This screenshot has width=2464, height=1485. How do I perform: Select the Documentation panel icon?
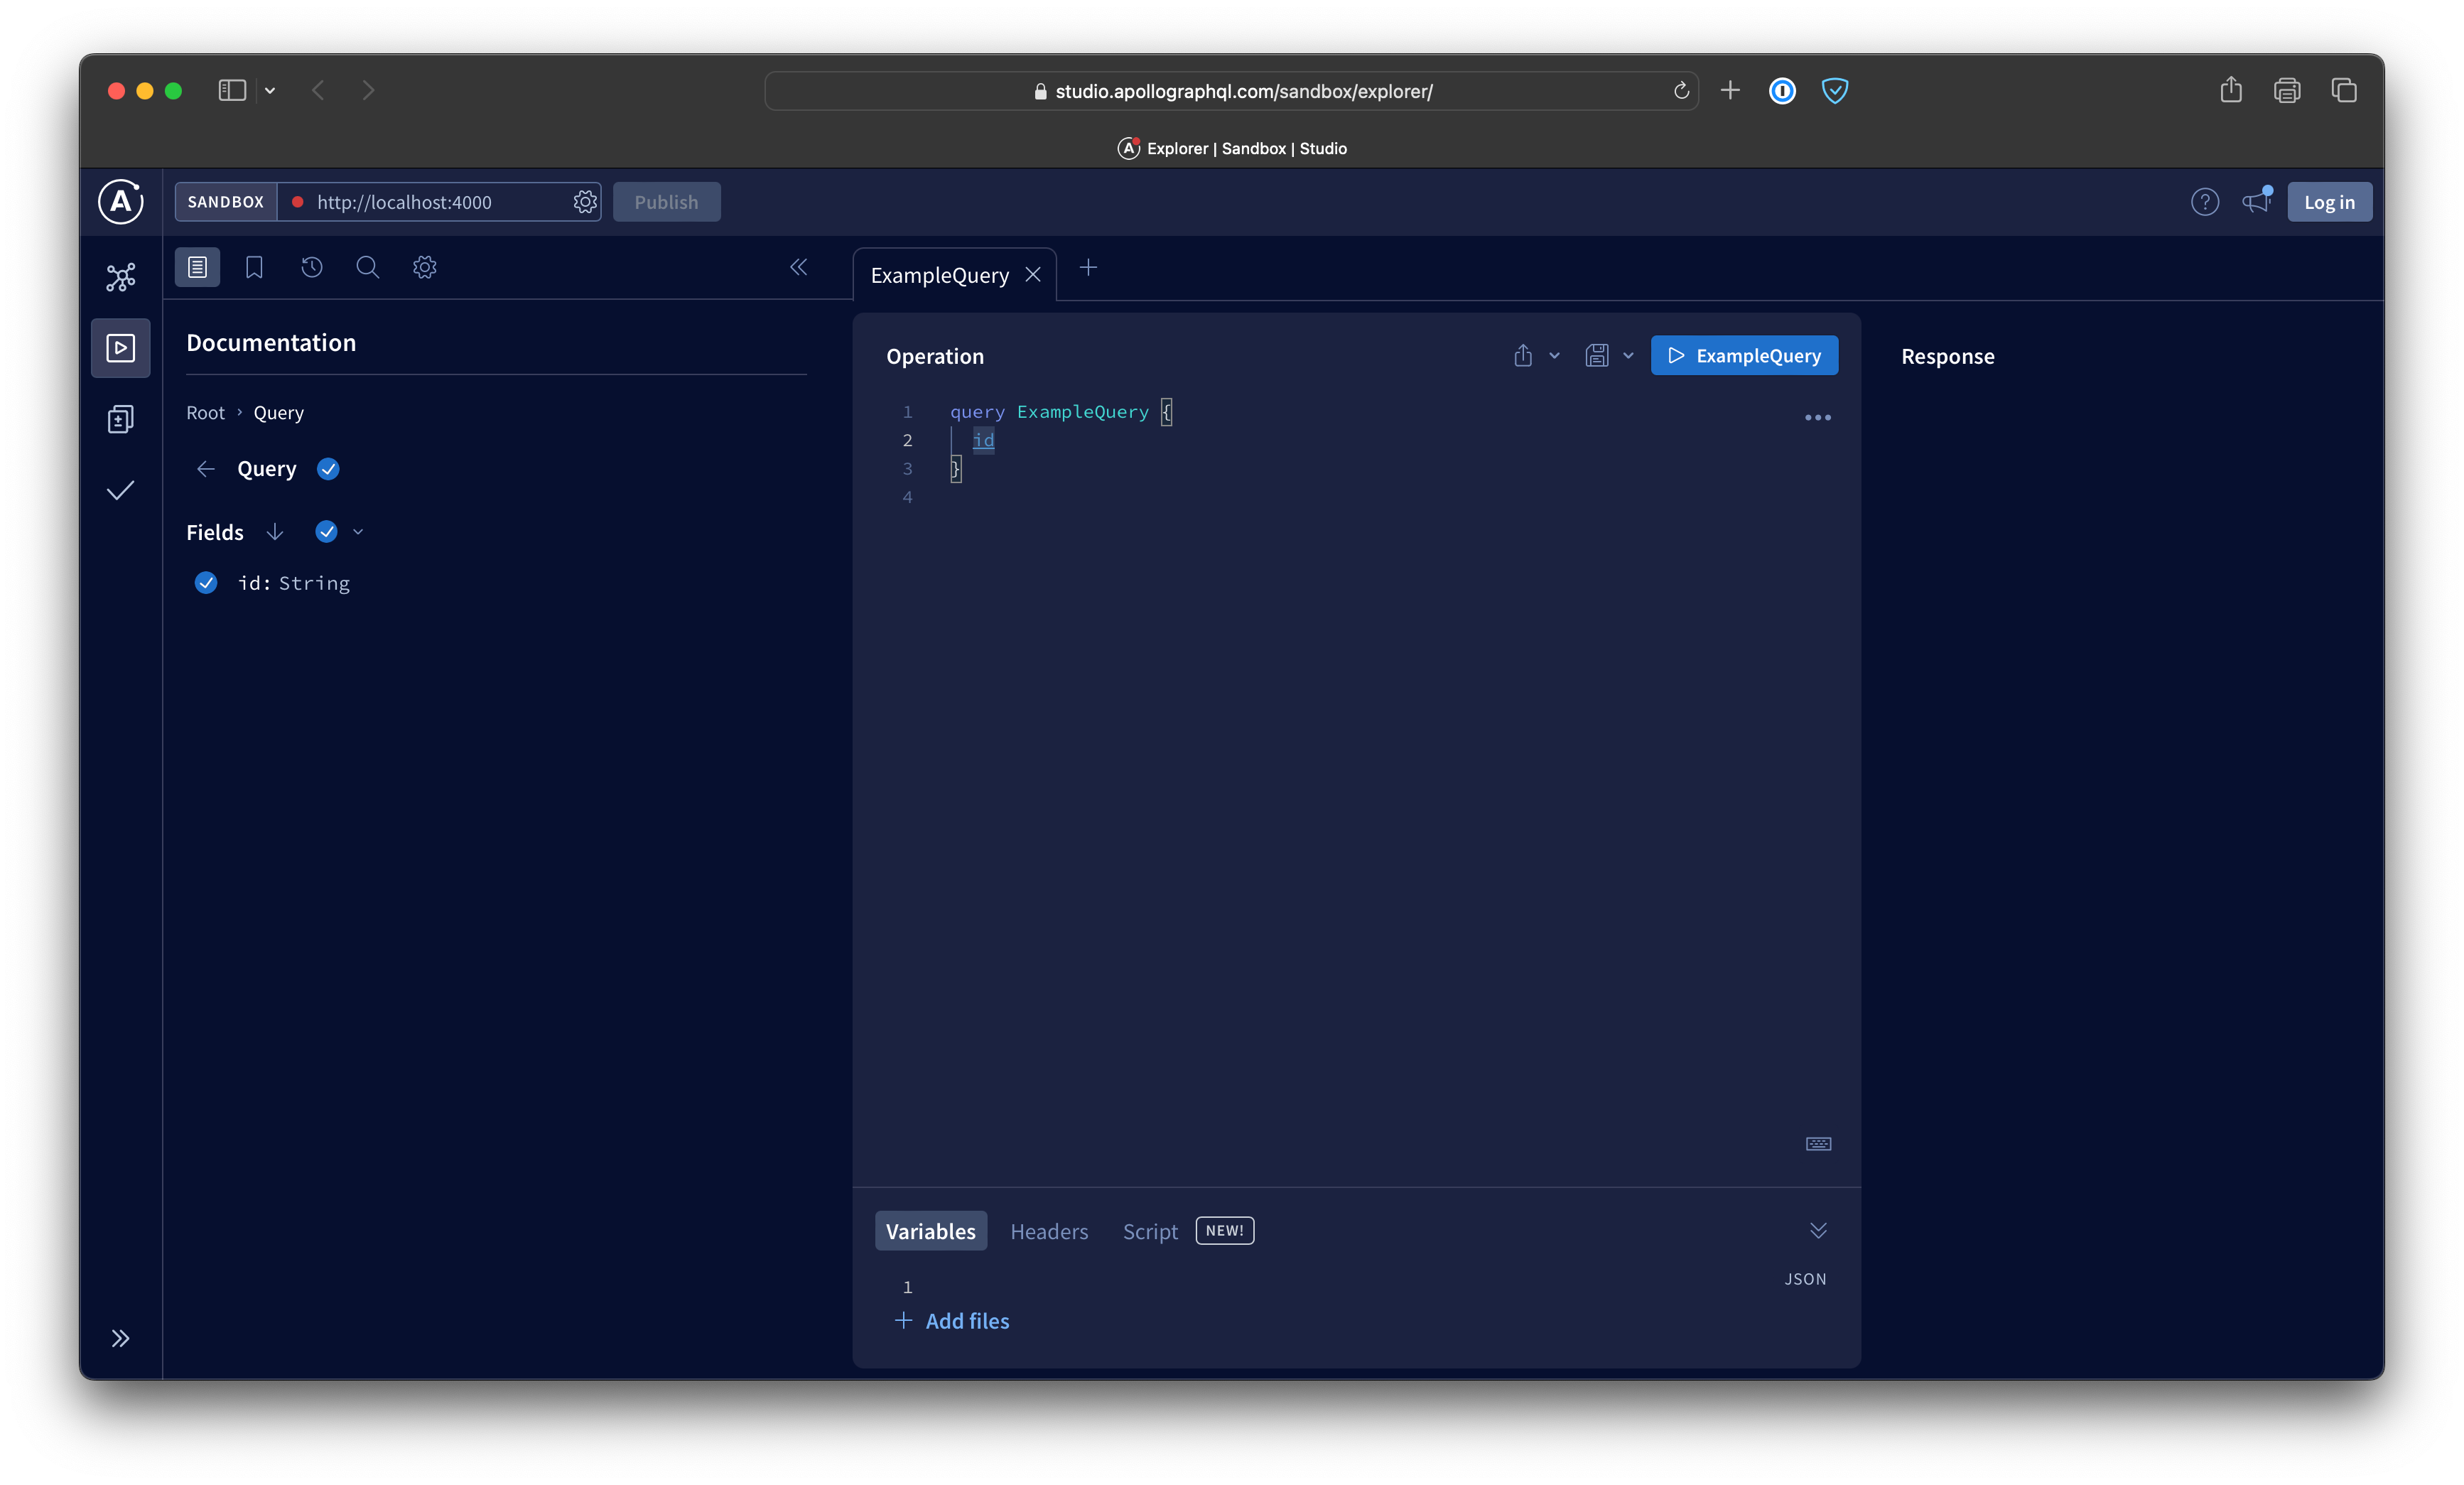coord(197,267)
